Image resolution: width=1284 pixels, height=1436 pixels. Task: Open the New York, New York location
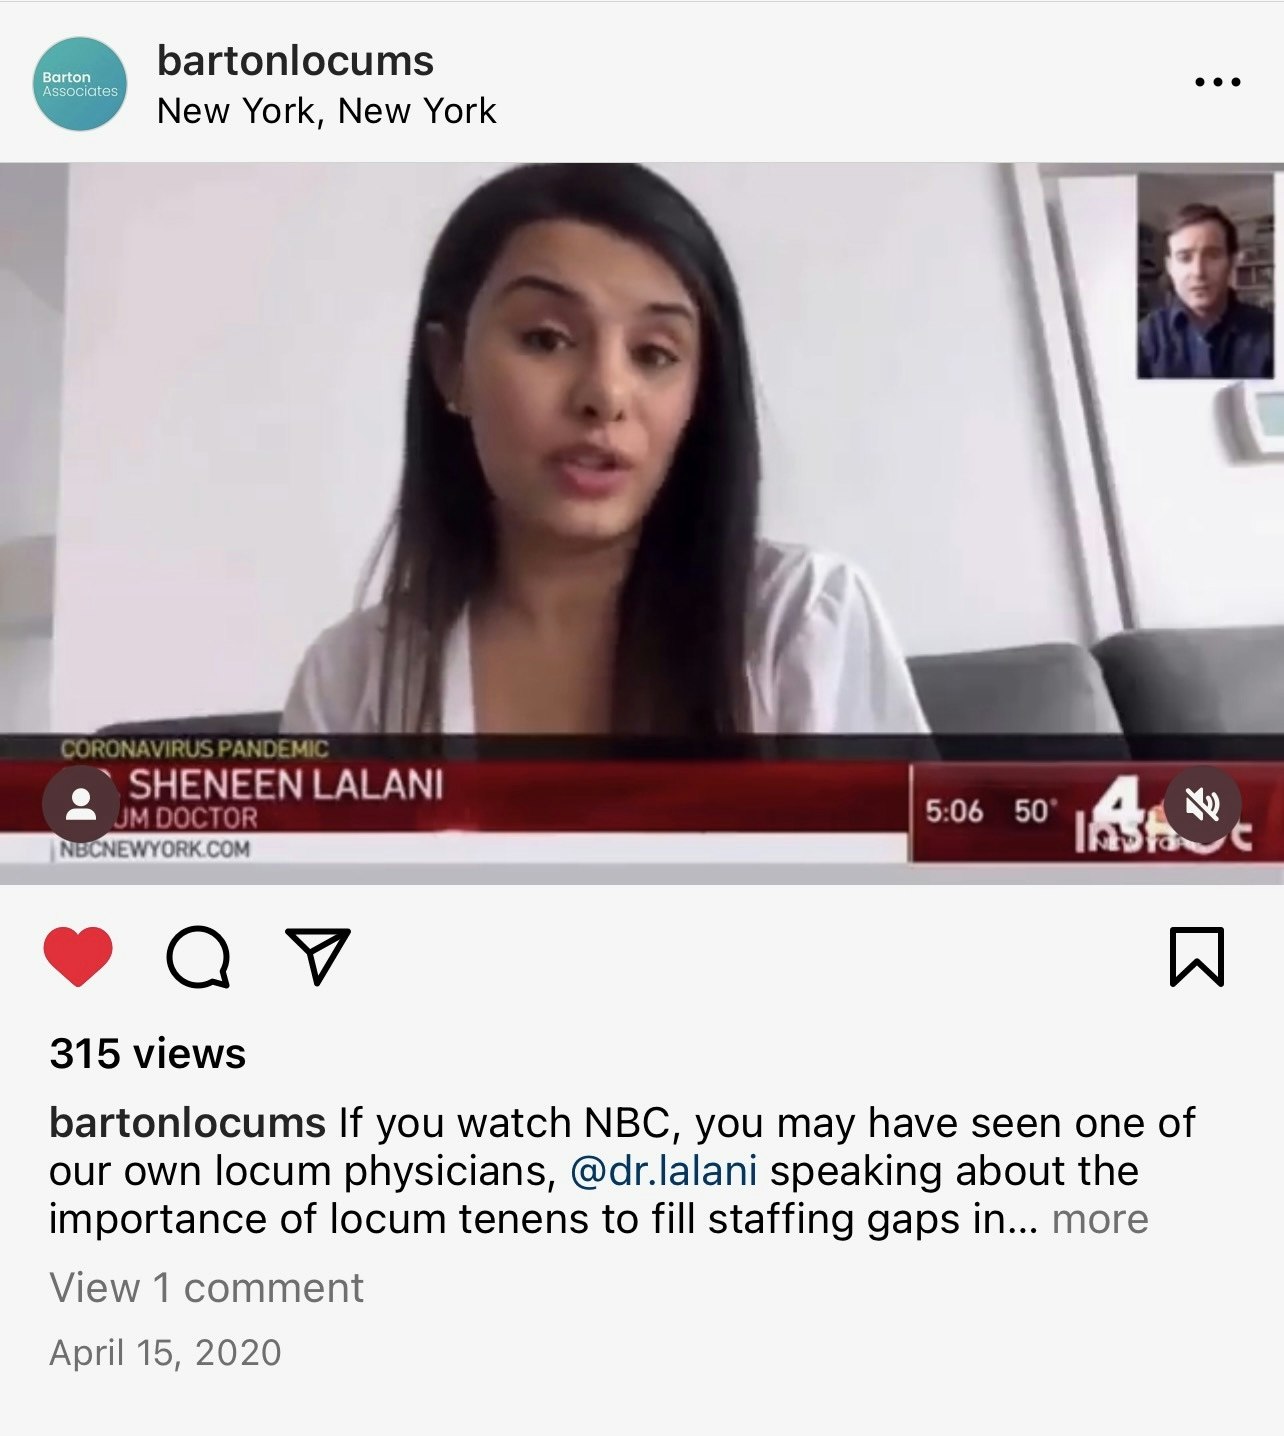[326, 111]
